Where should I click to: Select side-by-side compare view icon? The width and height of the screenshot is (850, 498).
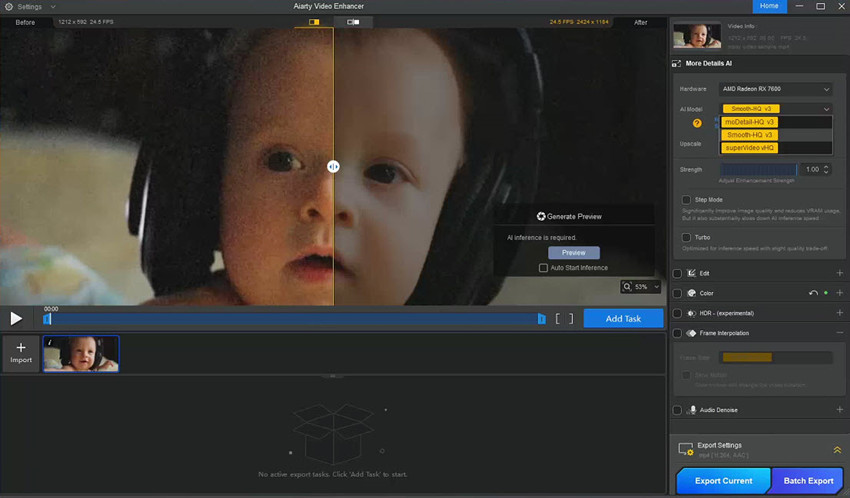pos(353,22)
